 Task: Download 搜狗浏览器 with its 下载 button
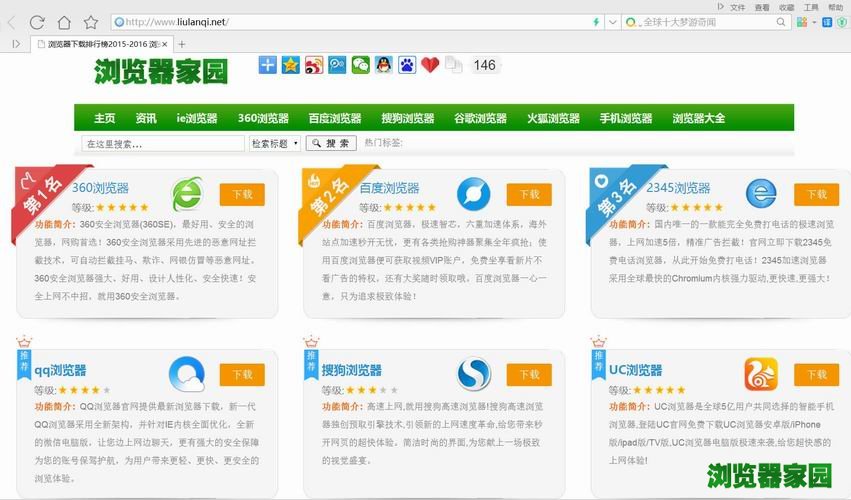click(529, 375)
